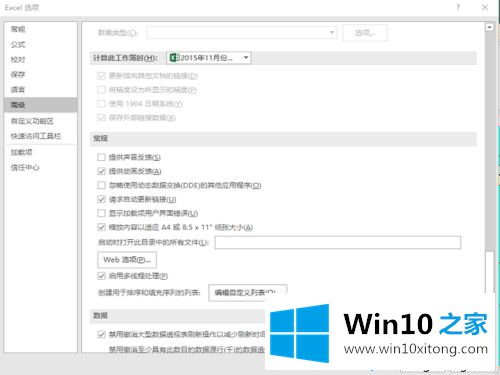Open the 常规 options category
The width and height of the screenshot is (500, 375).
point(18,29)
